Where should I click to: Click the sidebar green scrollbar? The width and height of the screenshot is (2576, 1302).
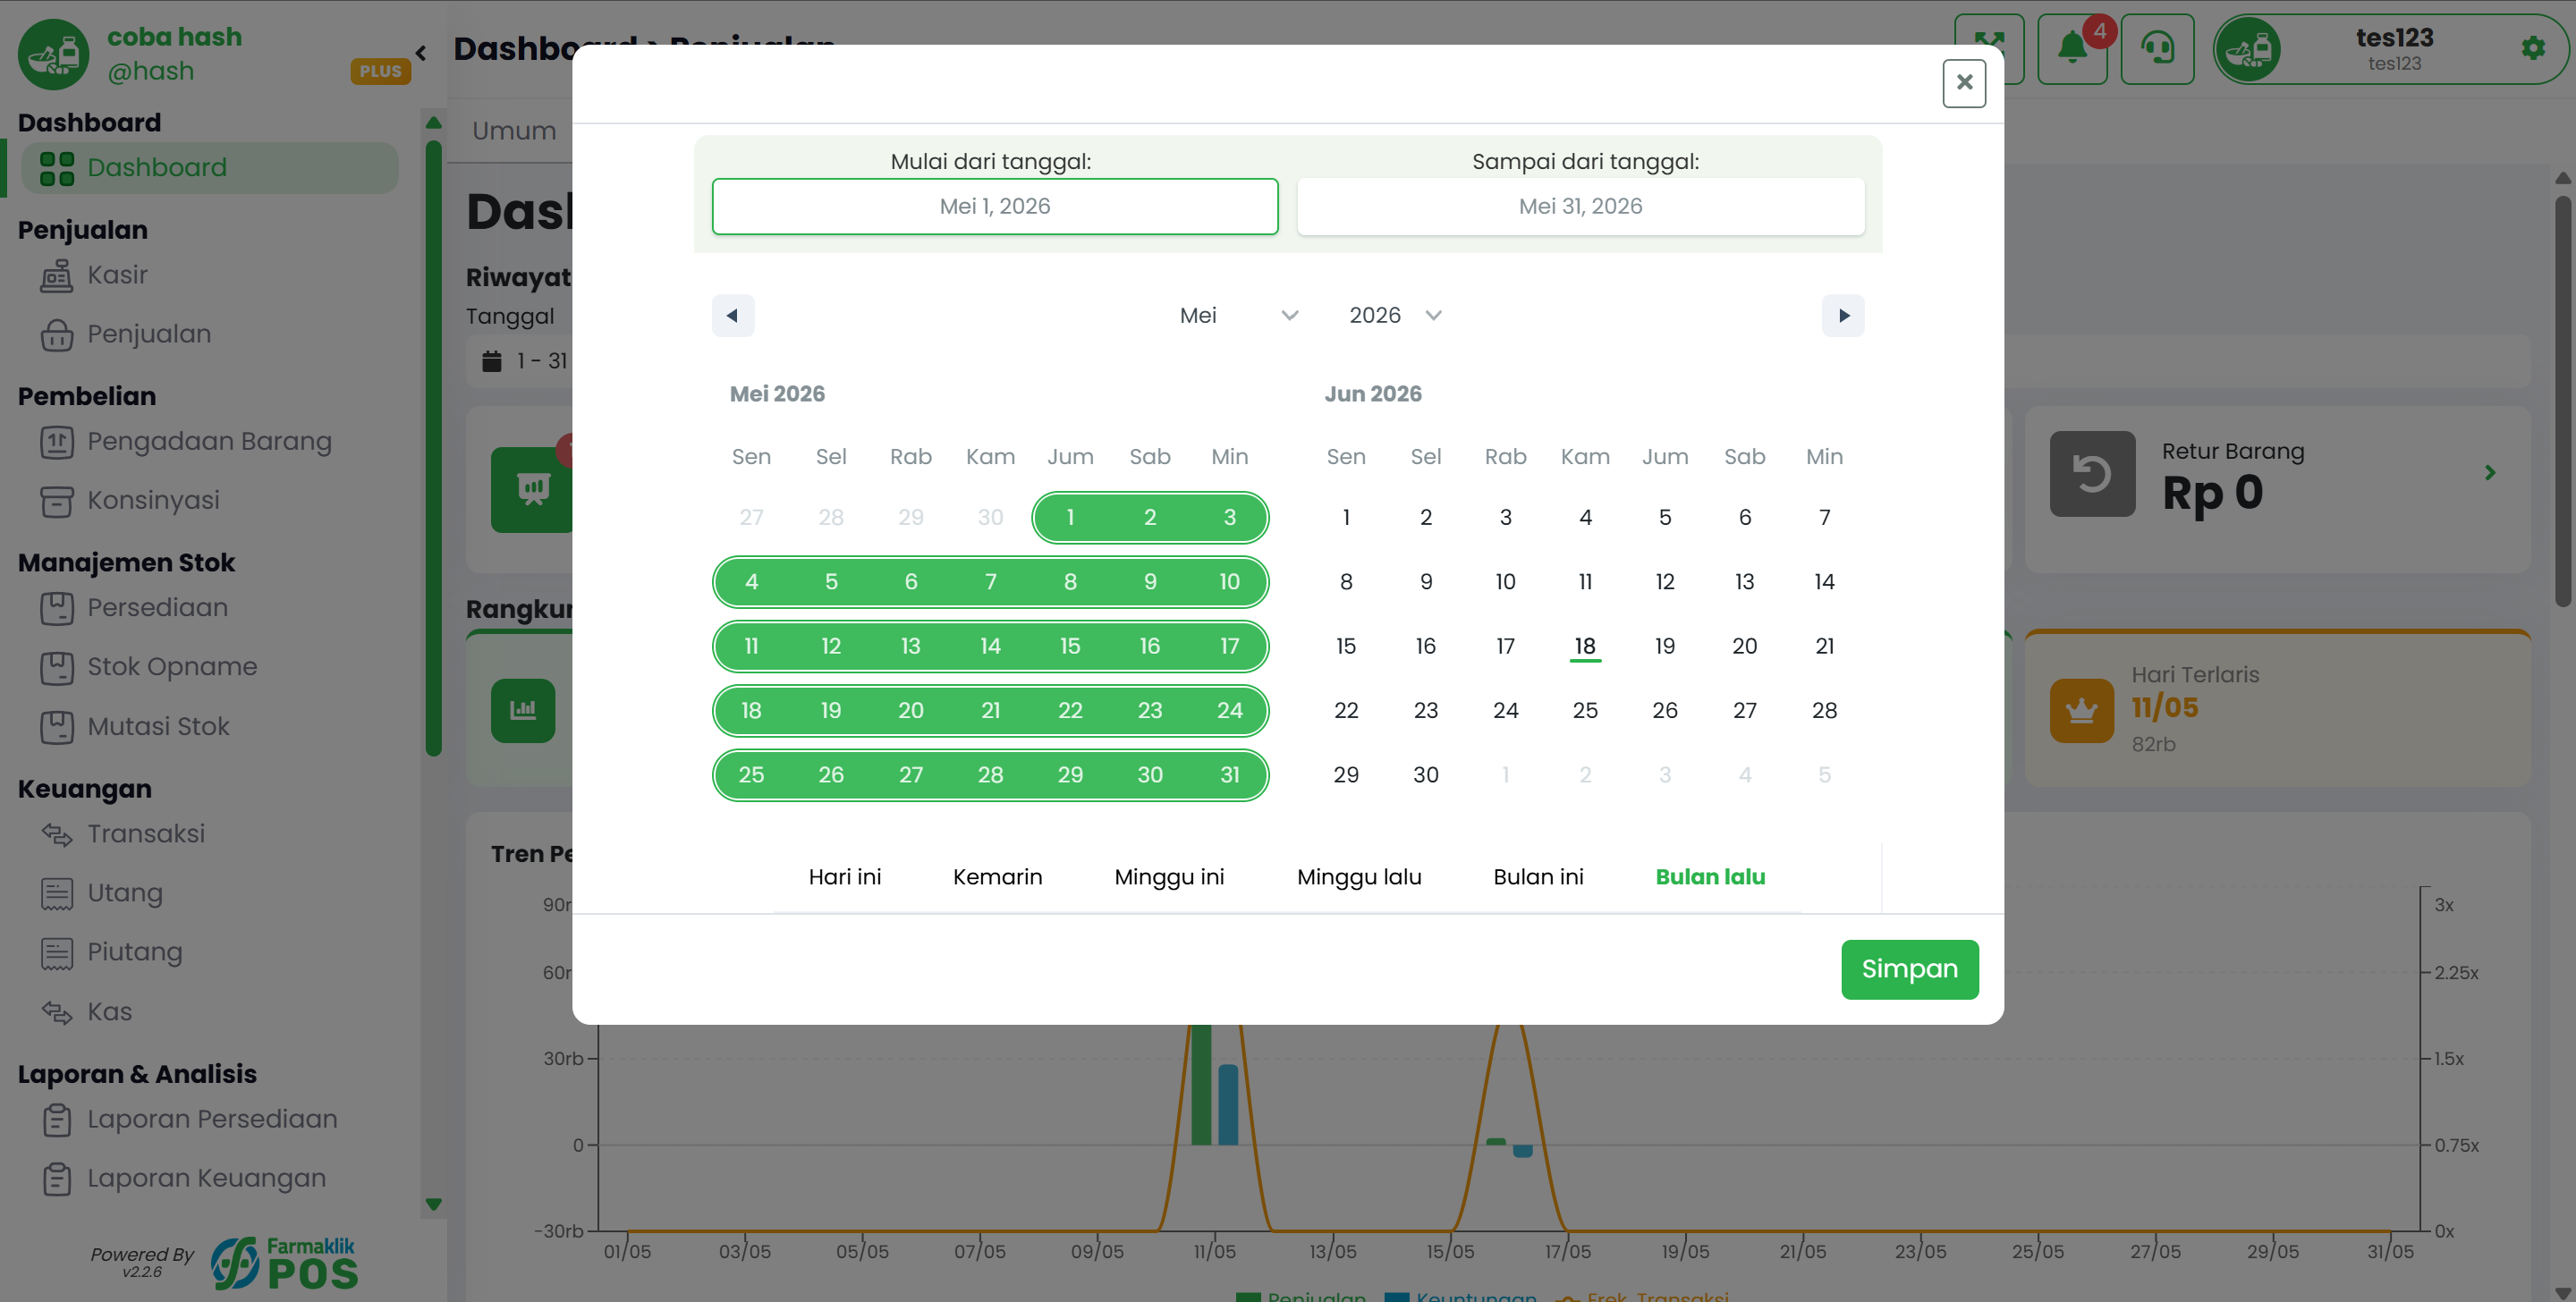[433, 448]
